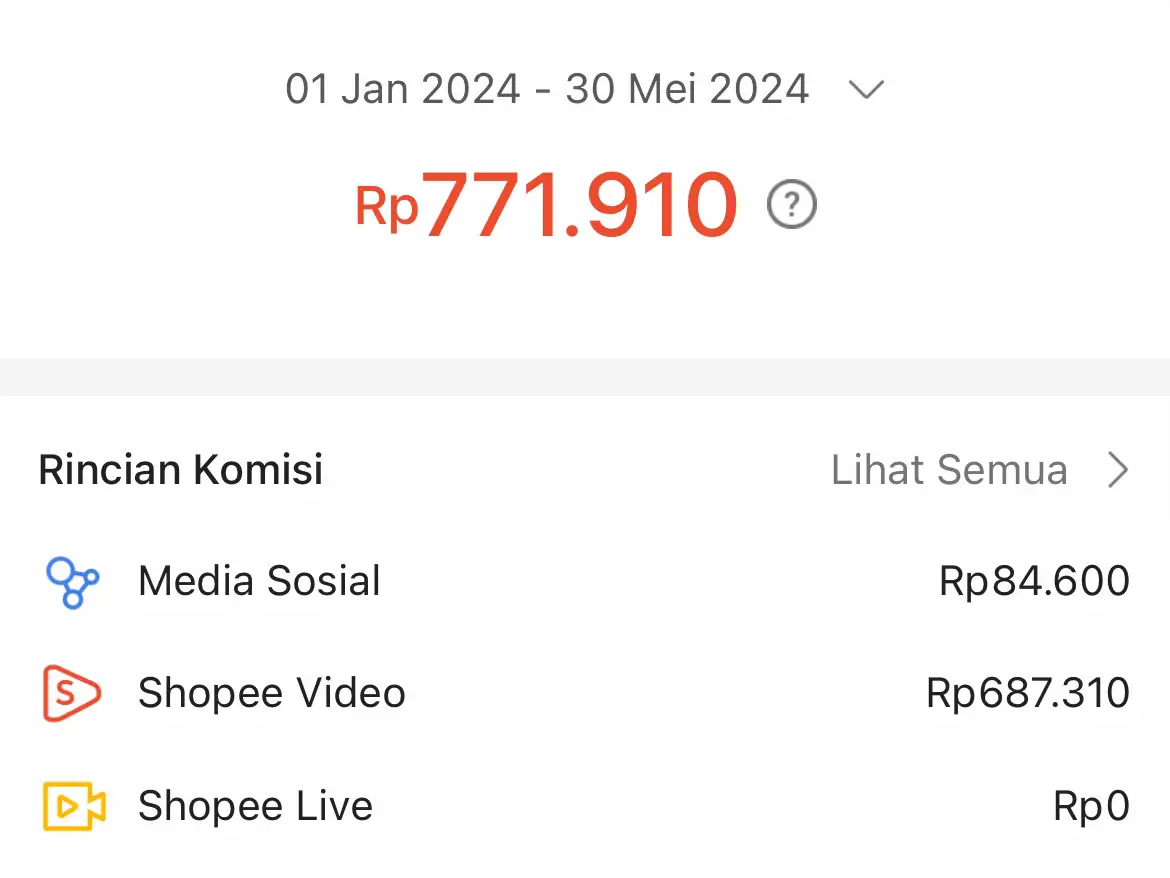Open the date range dropdown chevron
Screen dimensions: 1170x878
(x=866, y=90)
